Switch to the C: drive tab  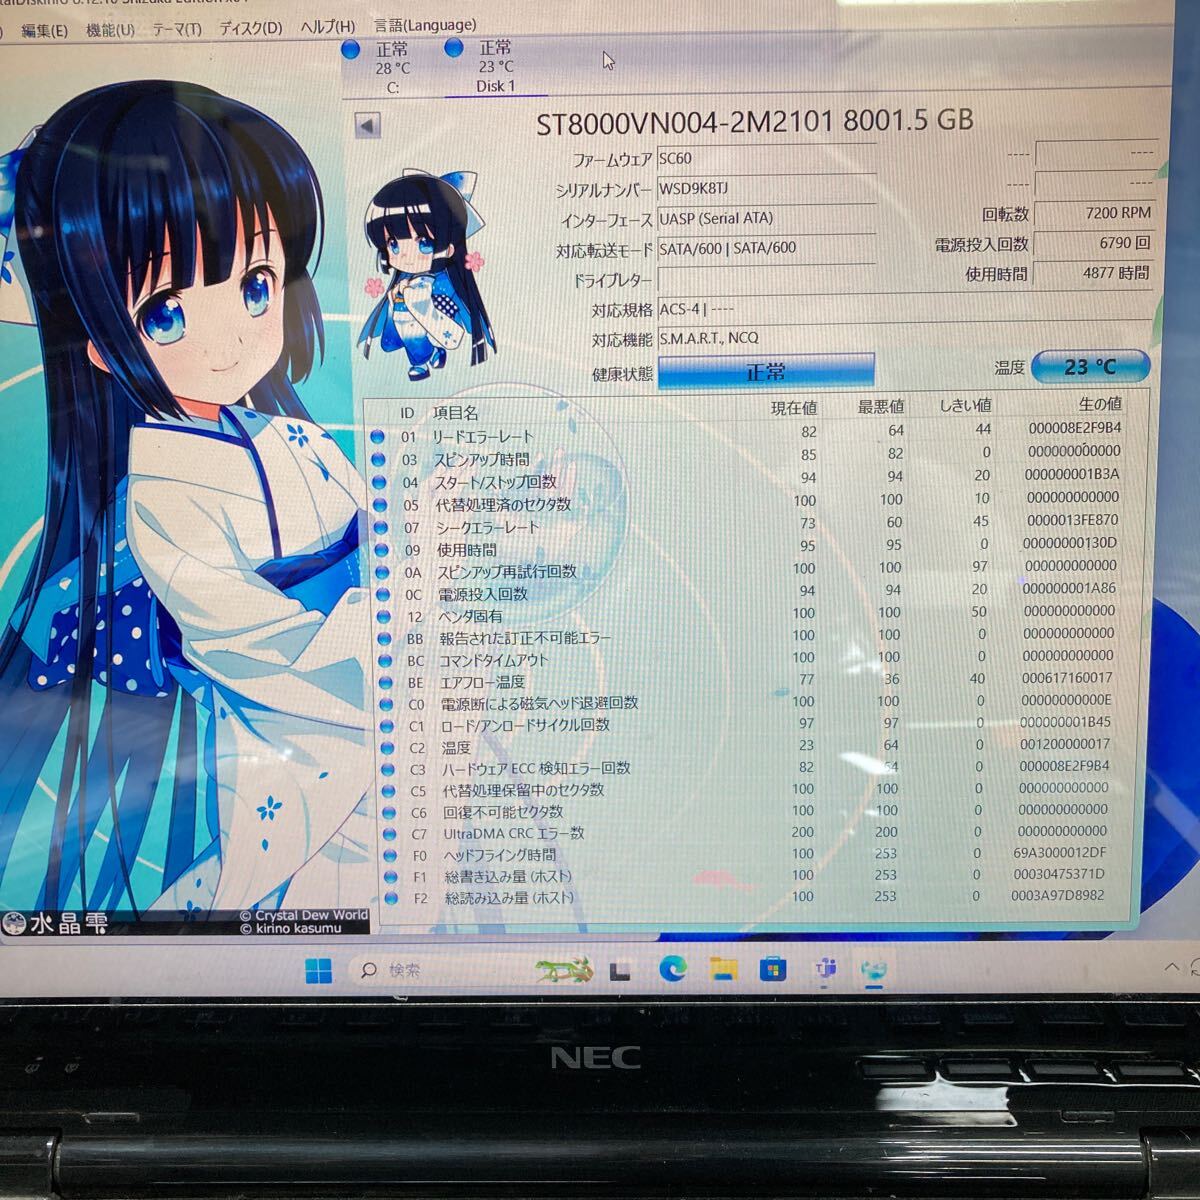(x=392, y=67)
